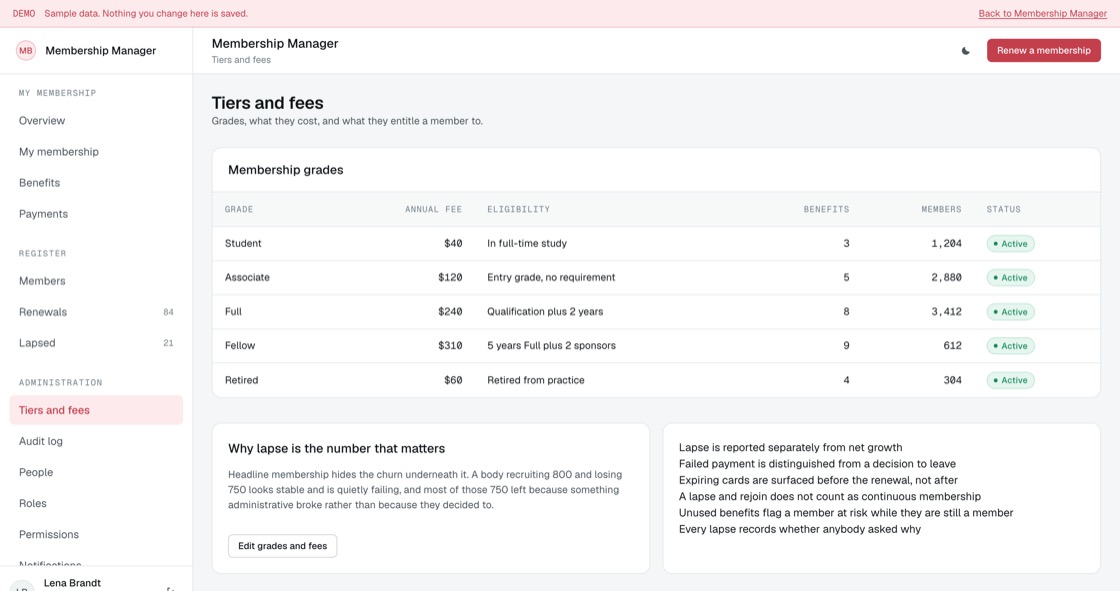This screenshot has width=1120, height=591.
Task: Click the Eligibility column header
Action: [x=519, y=209]
